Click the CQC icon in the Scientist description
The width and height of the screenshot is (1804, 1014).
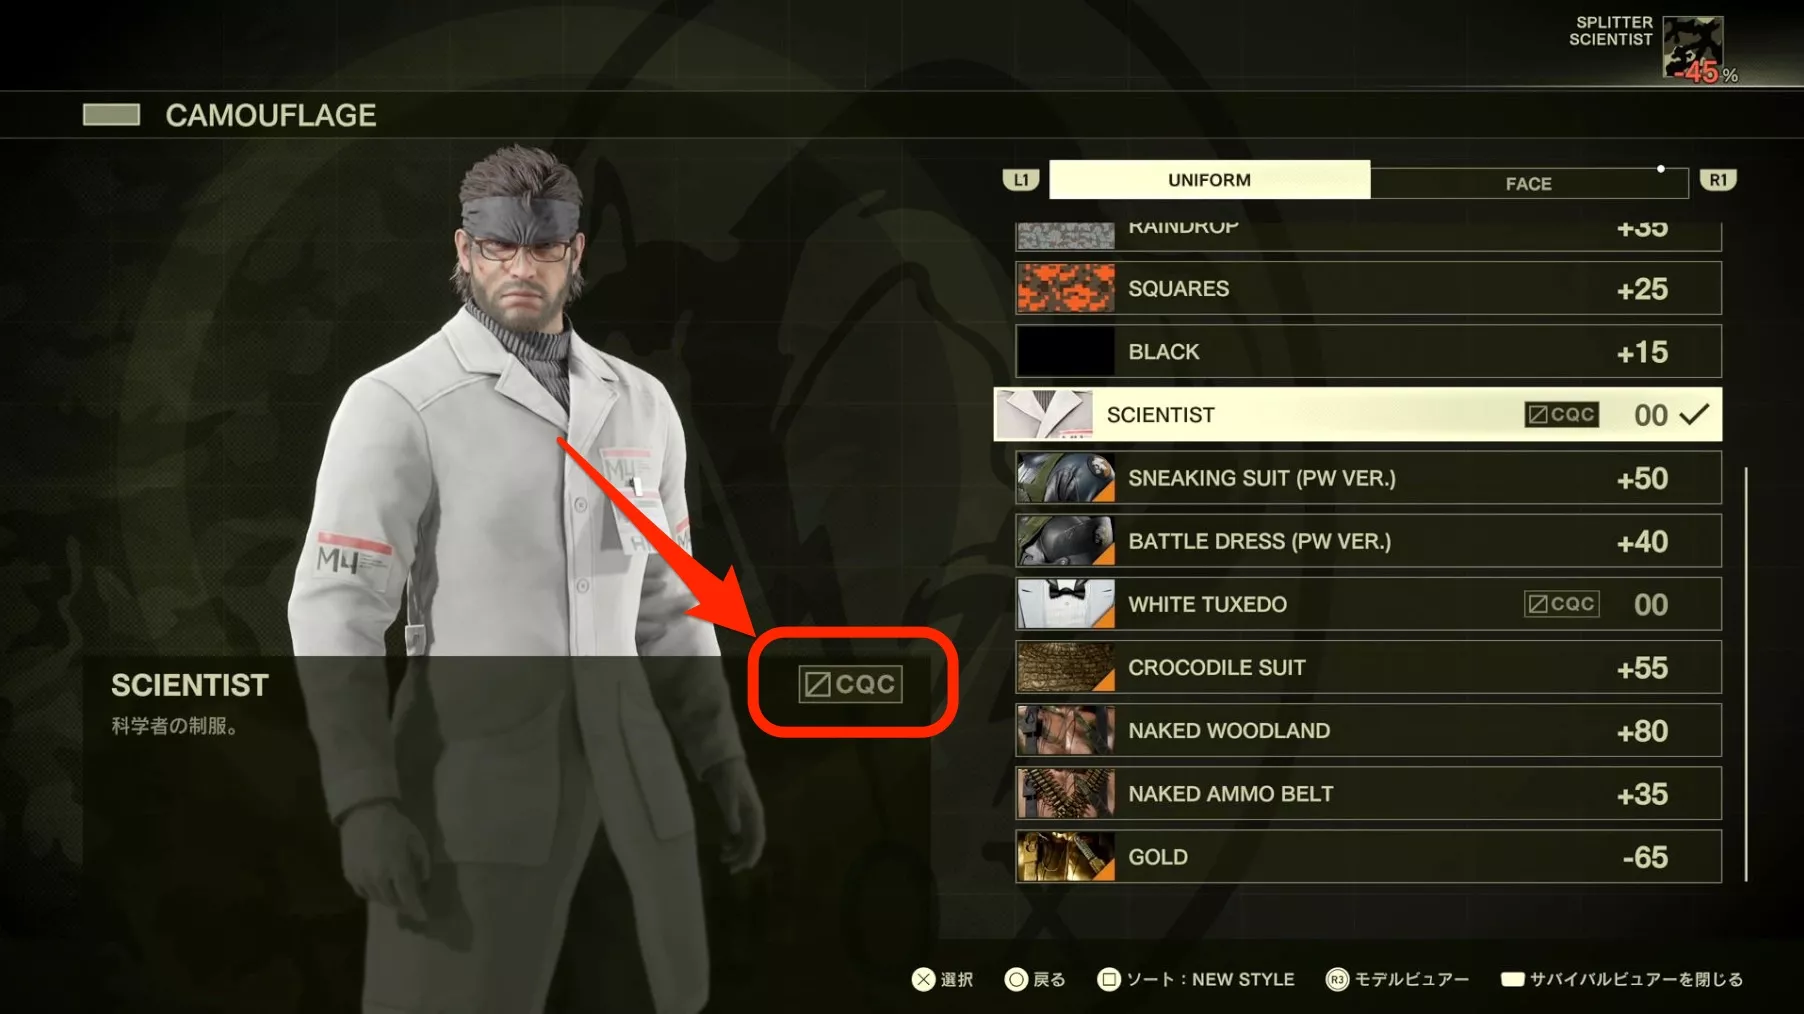850,684
